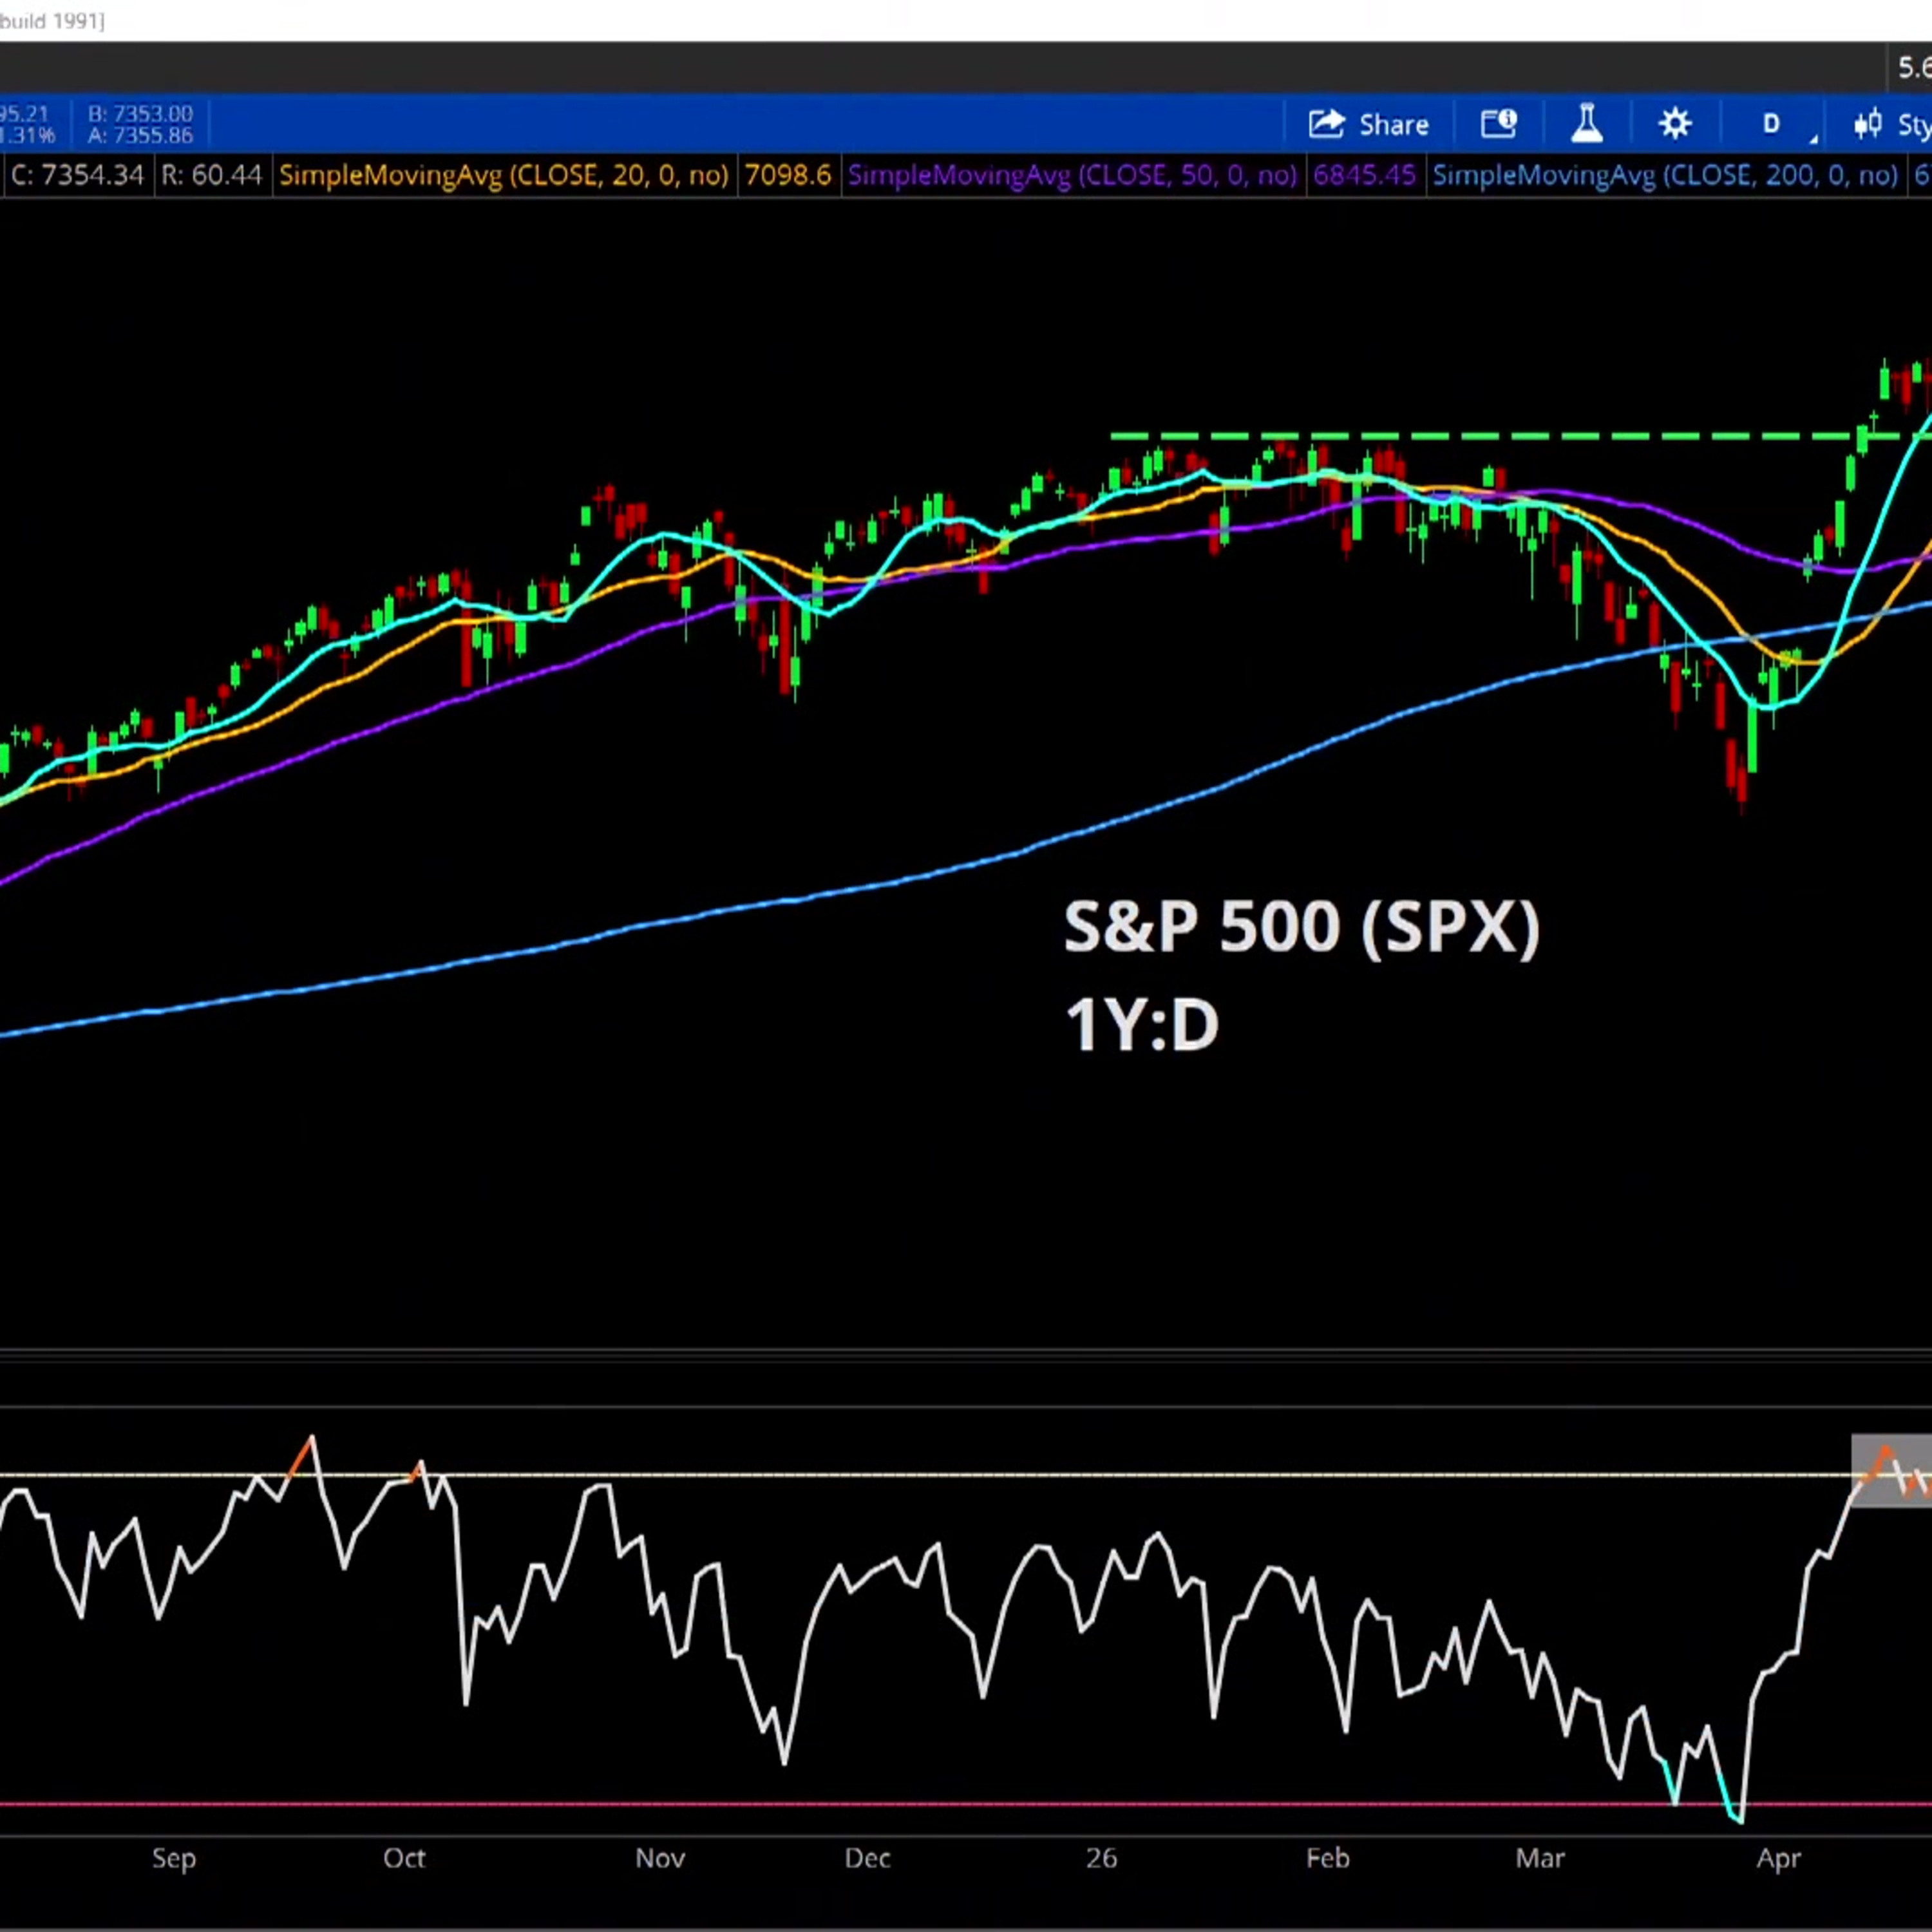Click the green dashed resistance line

tap(1500, 436)
